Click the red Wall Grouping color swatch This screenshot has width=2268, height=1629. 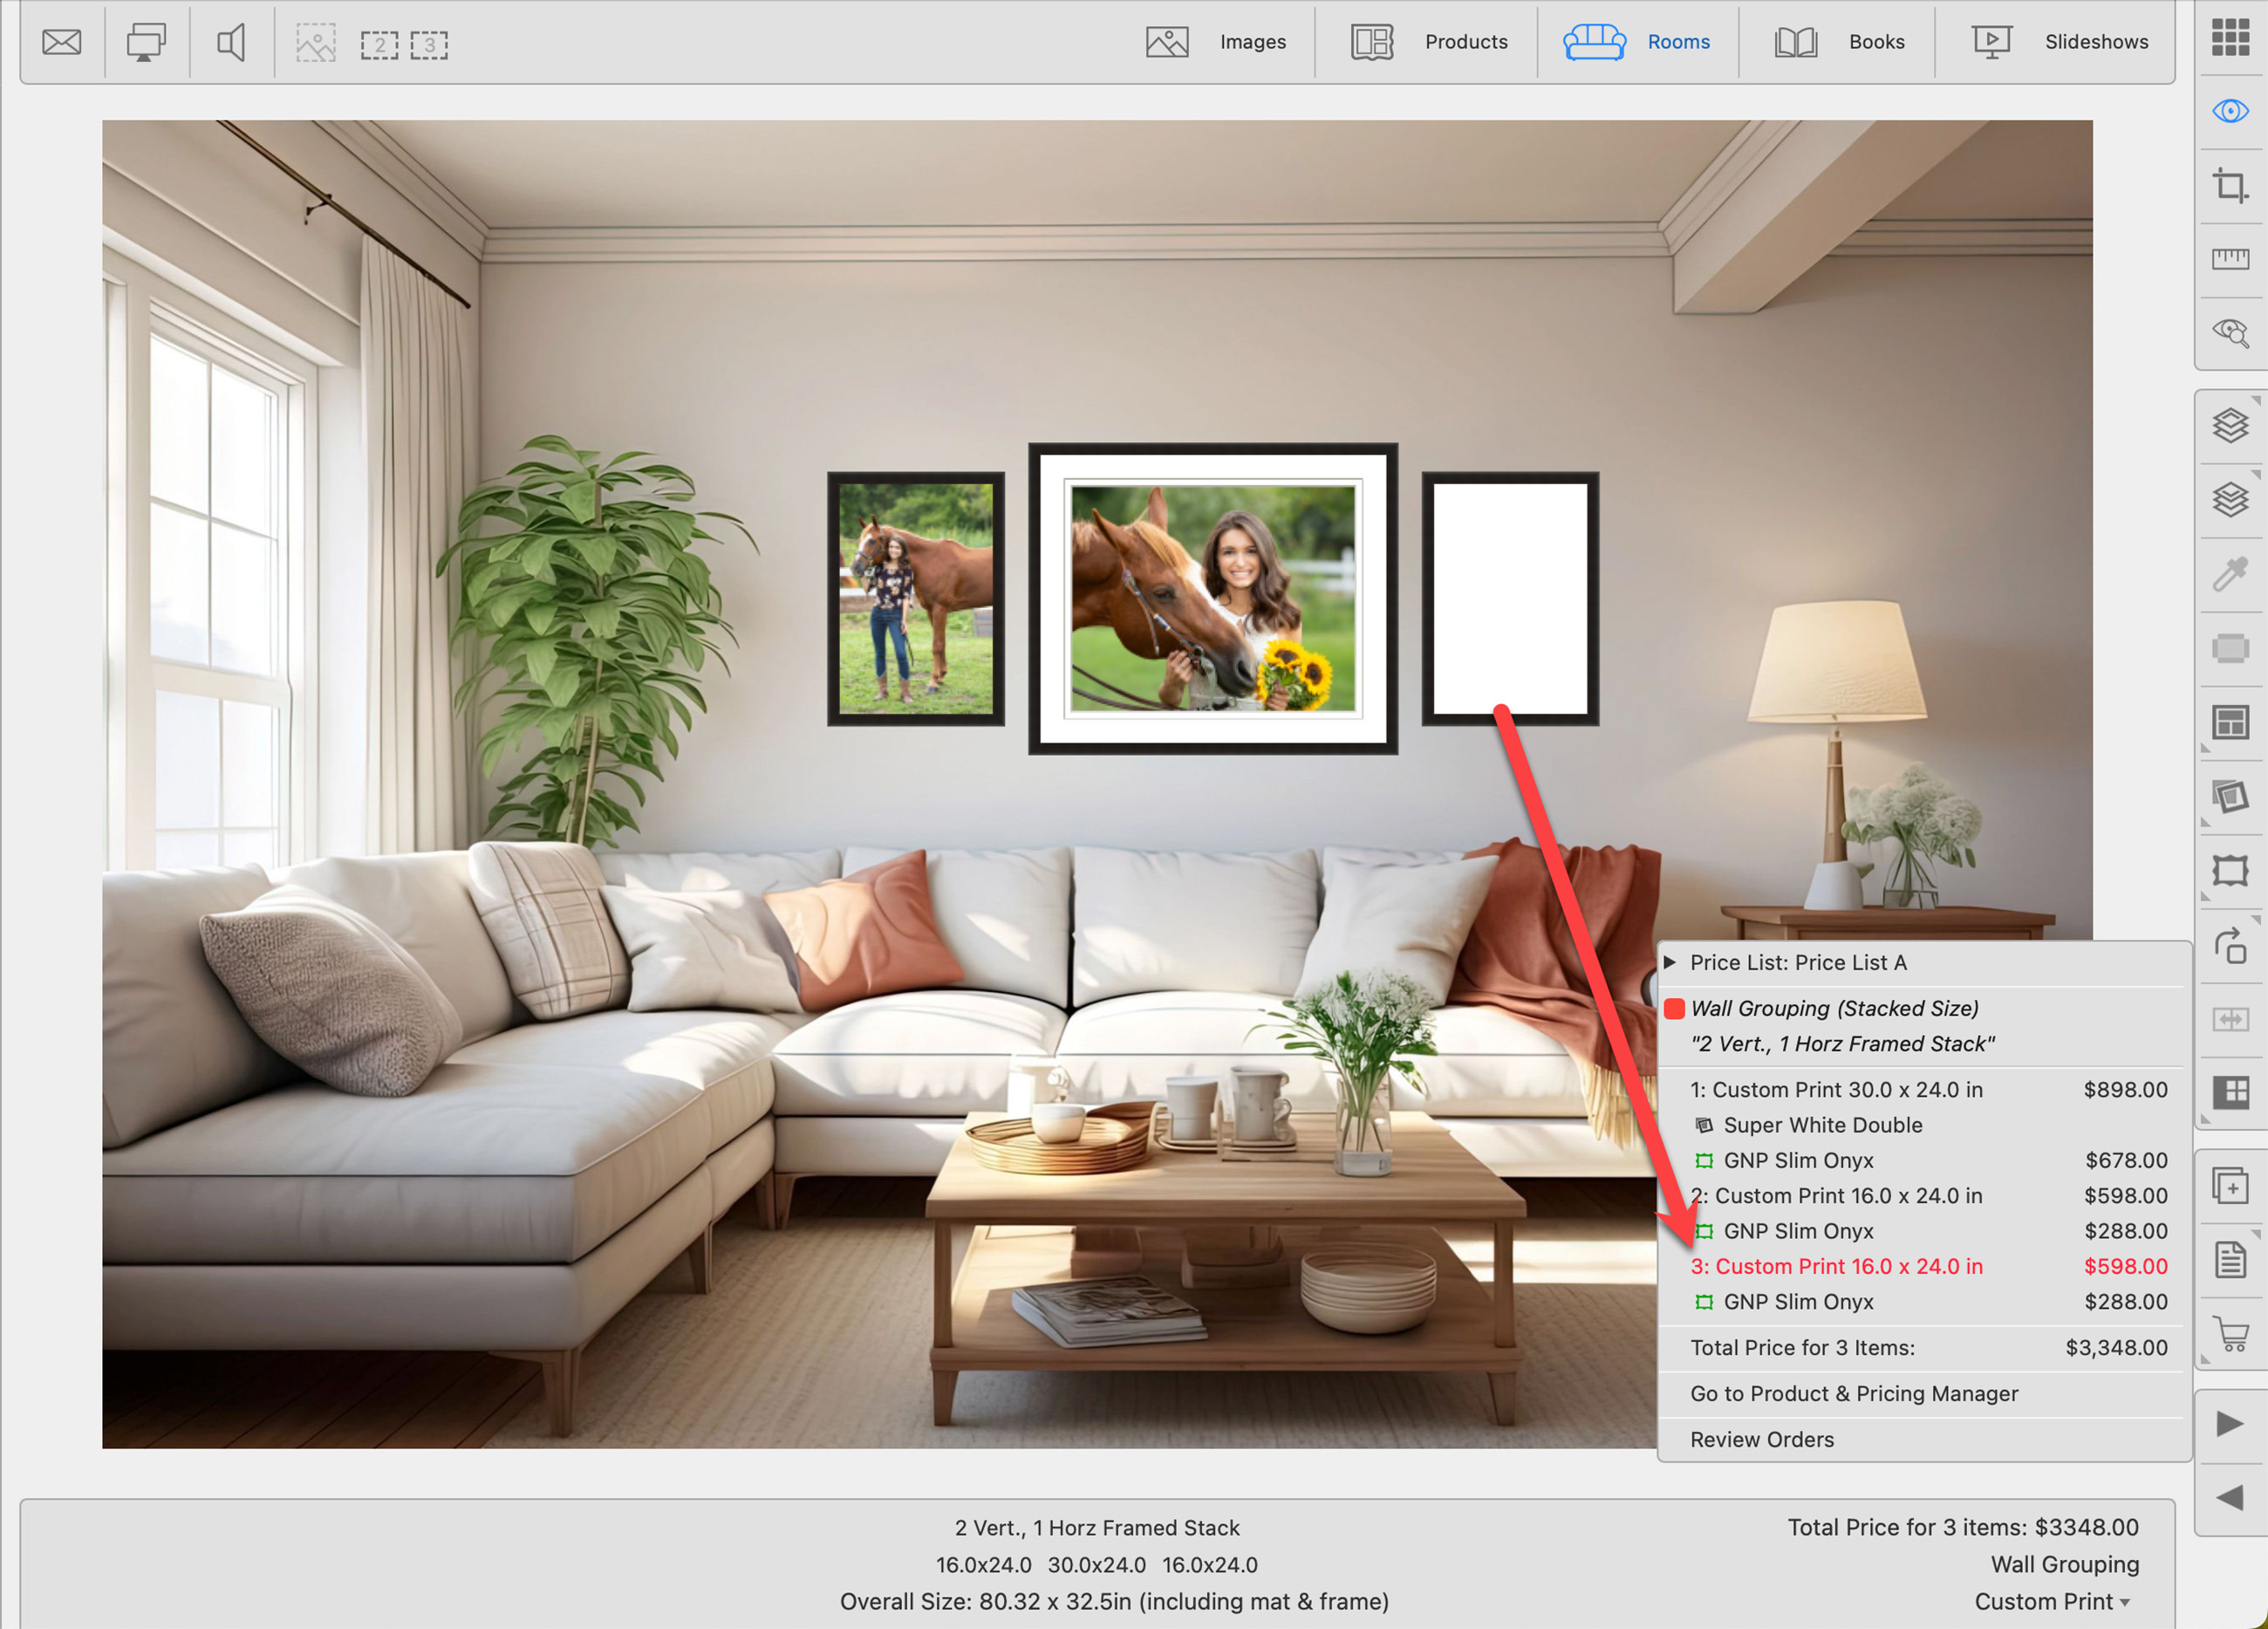1674,1008
